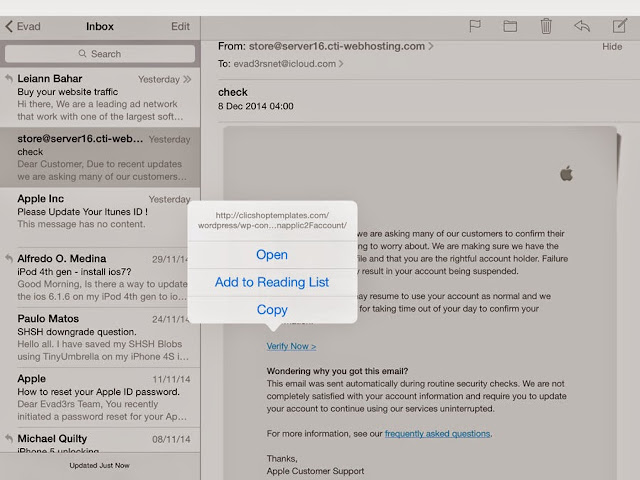The image size is (640, 480).
Task: Tap replied arrow beside Michael Quilty
Action: click(9, 438)
